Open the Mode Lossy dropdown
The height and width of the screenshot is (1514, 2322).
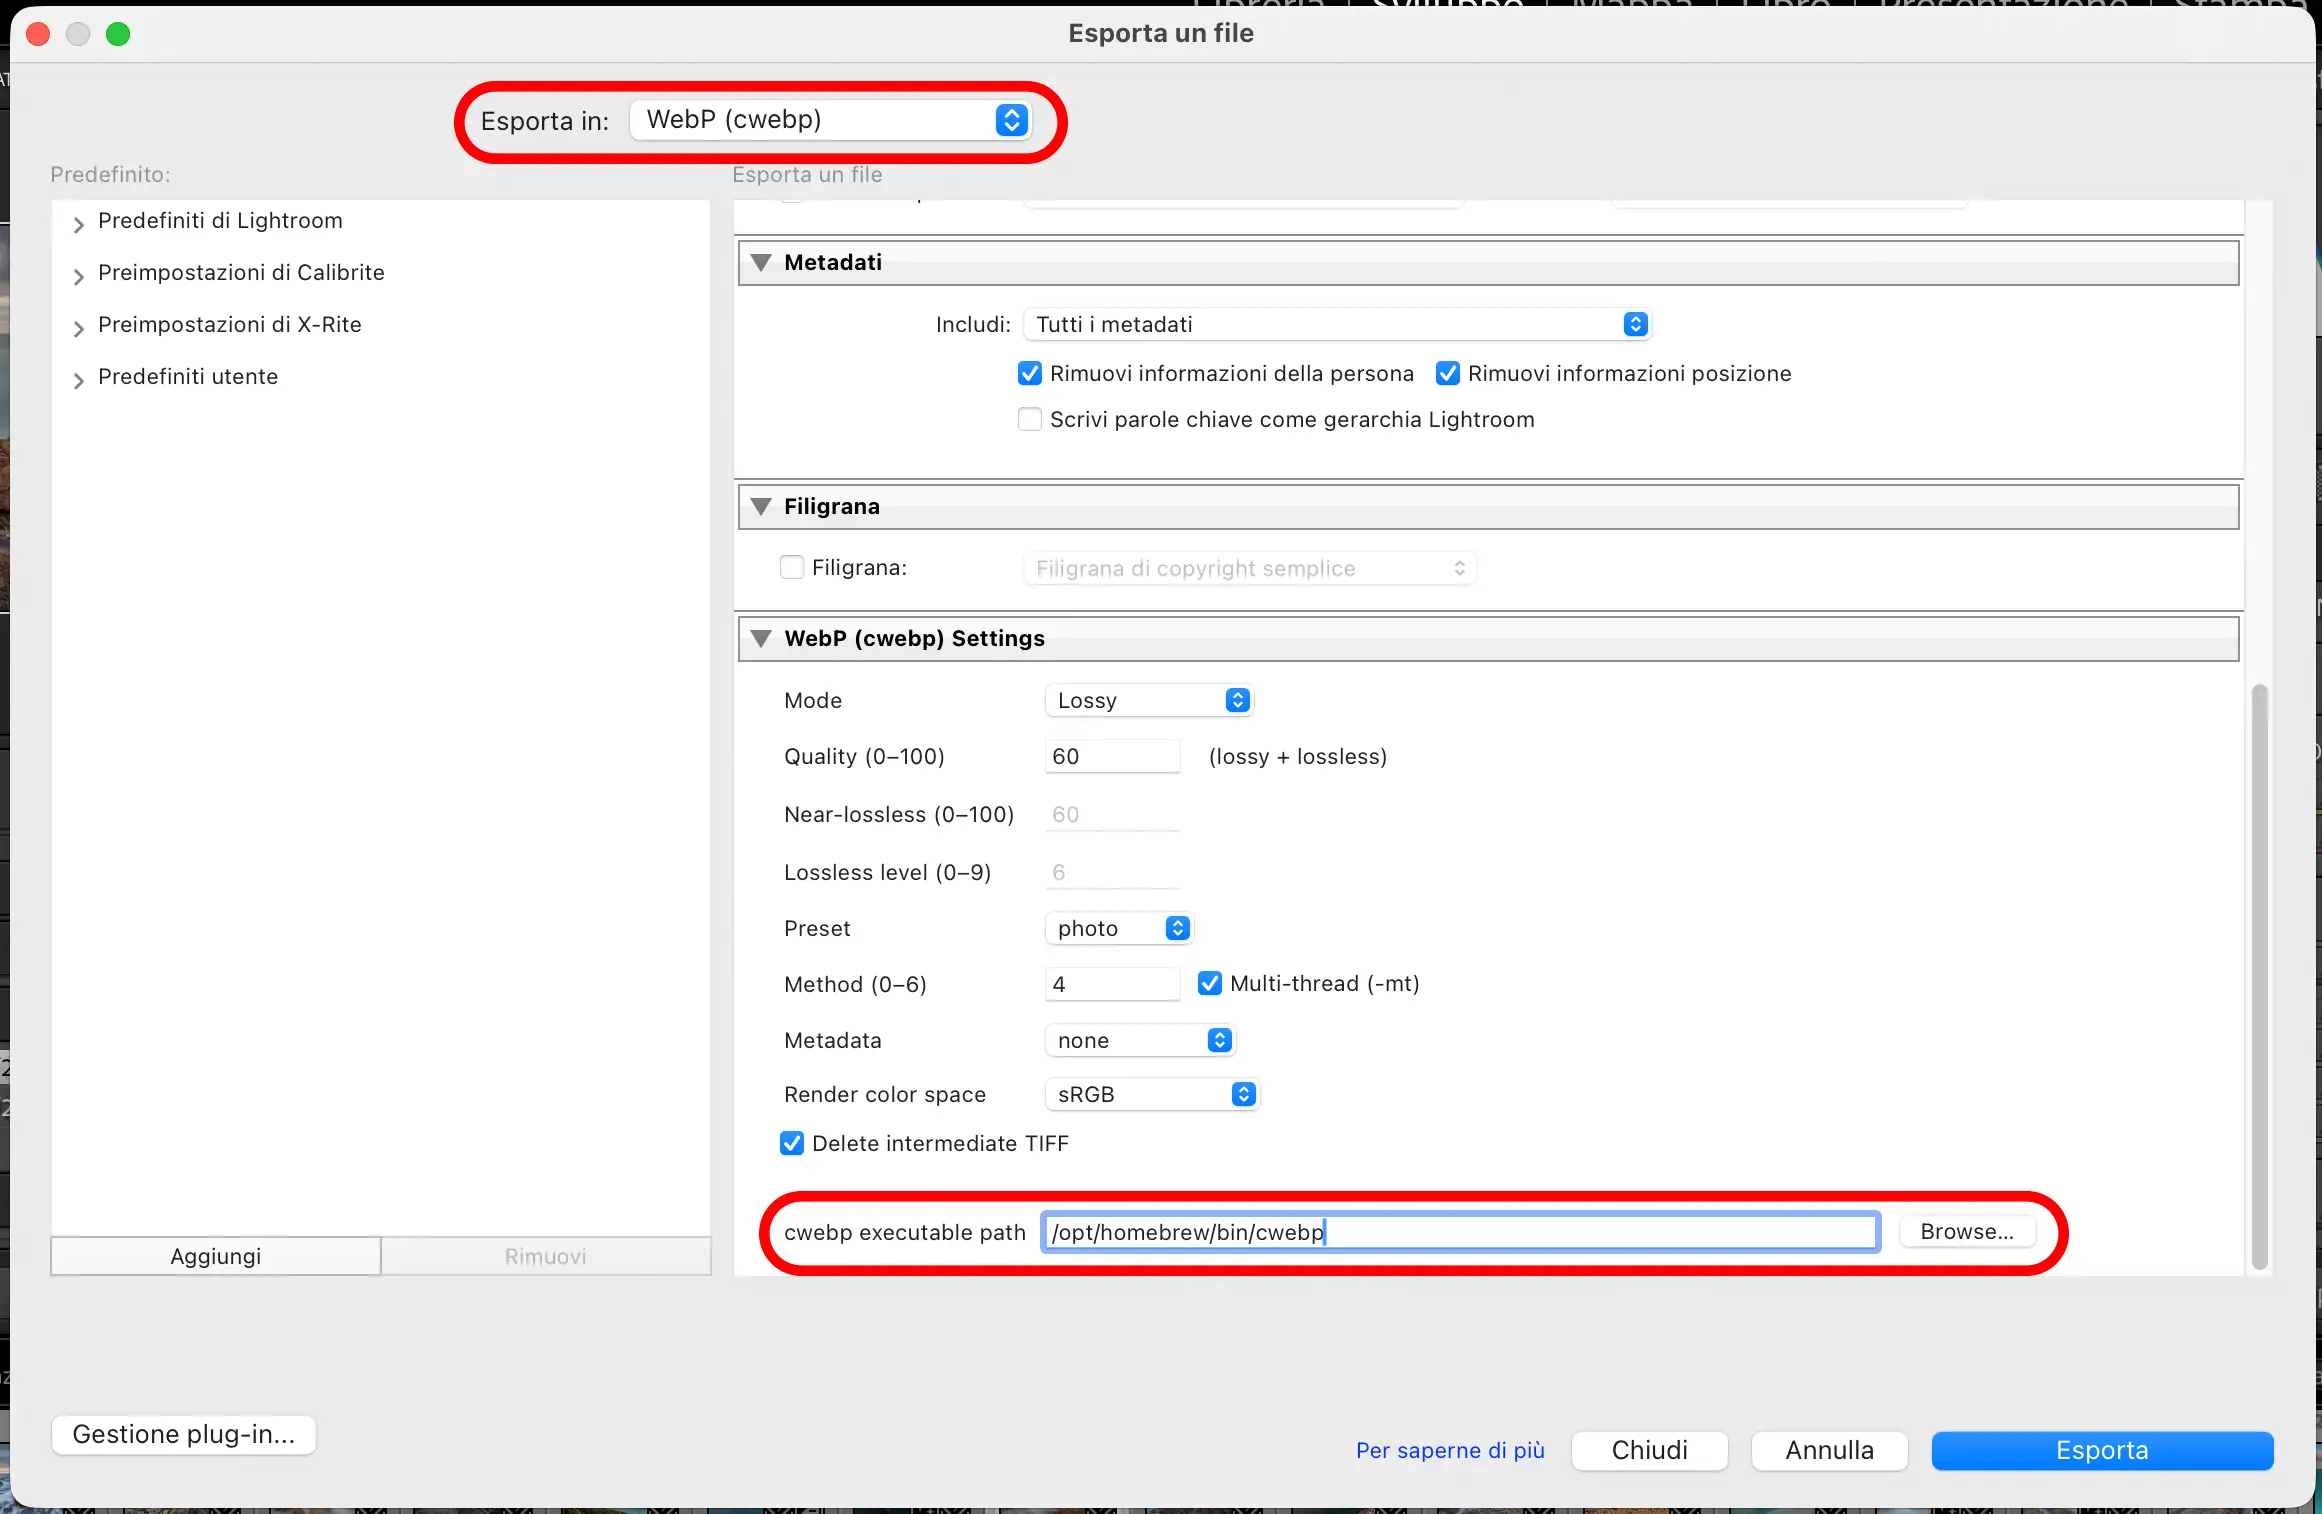click(x=1150, y=700)
